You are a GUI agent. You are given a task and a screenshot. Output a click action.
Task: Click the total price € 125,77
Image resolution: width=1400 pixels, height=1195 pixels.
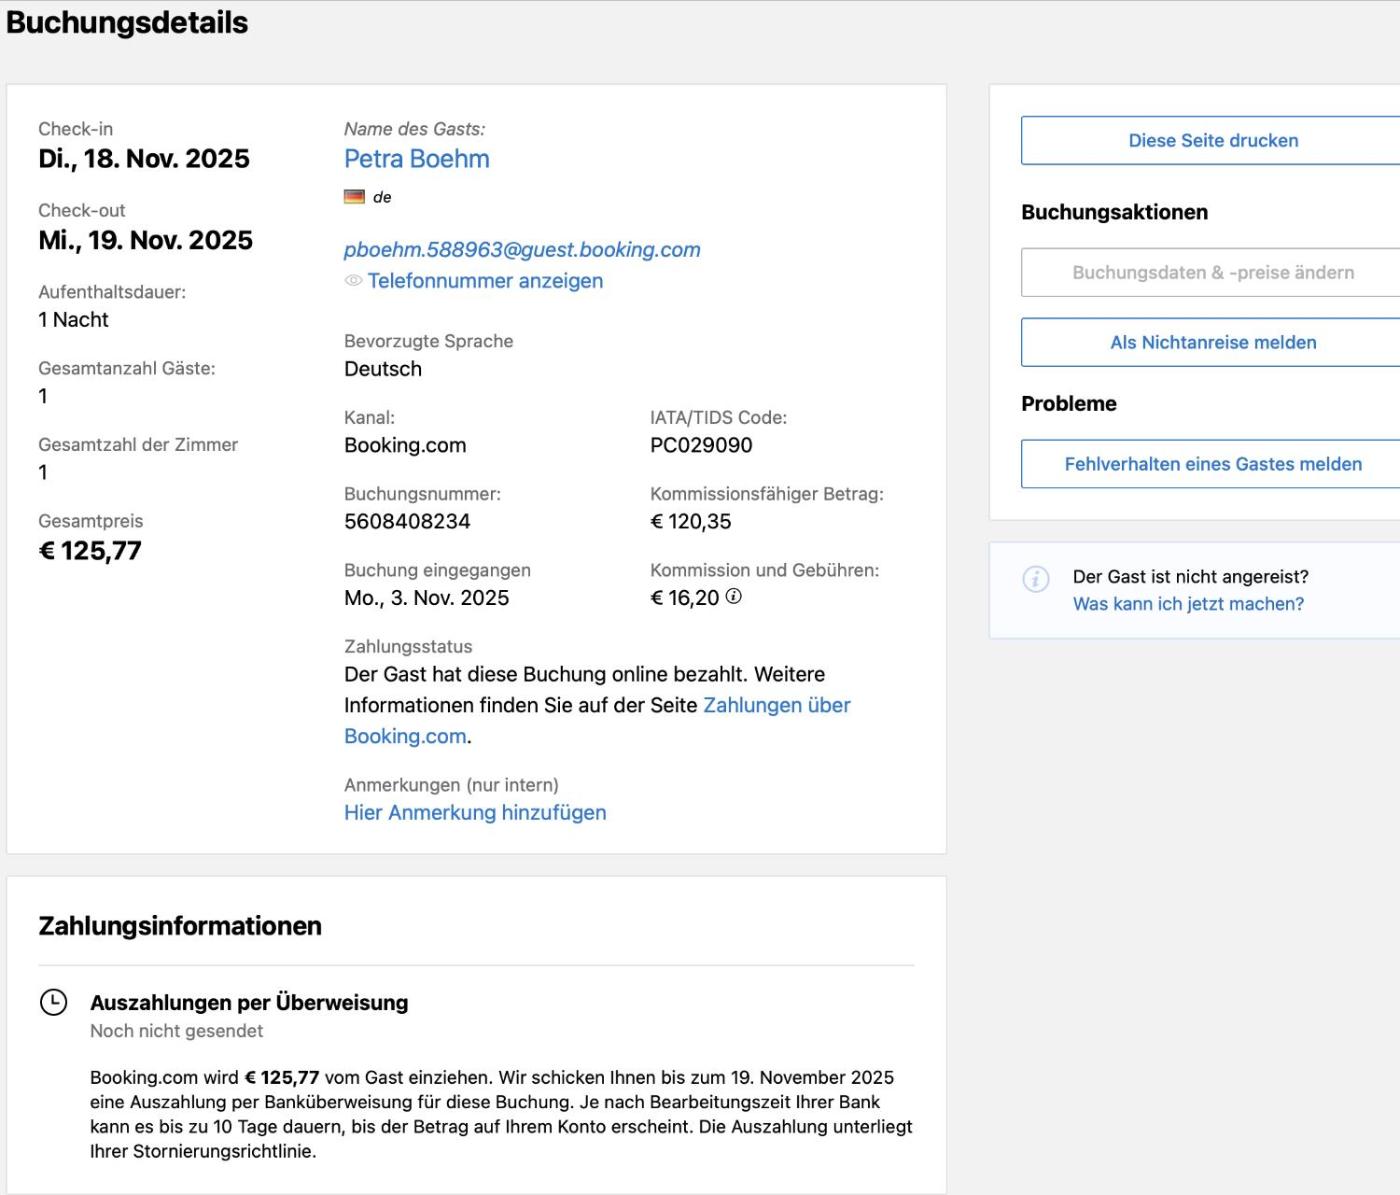pyautogui.click(x=90, y=551)
